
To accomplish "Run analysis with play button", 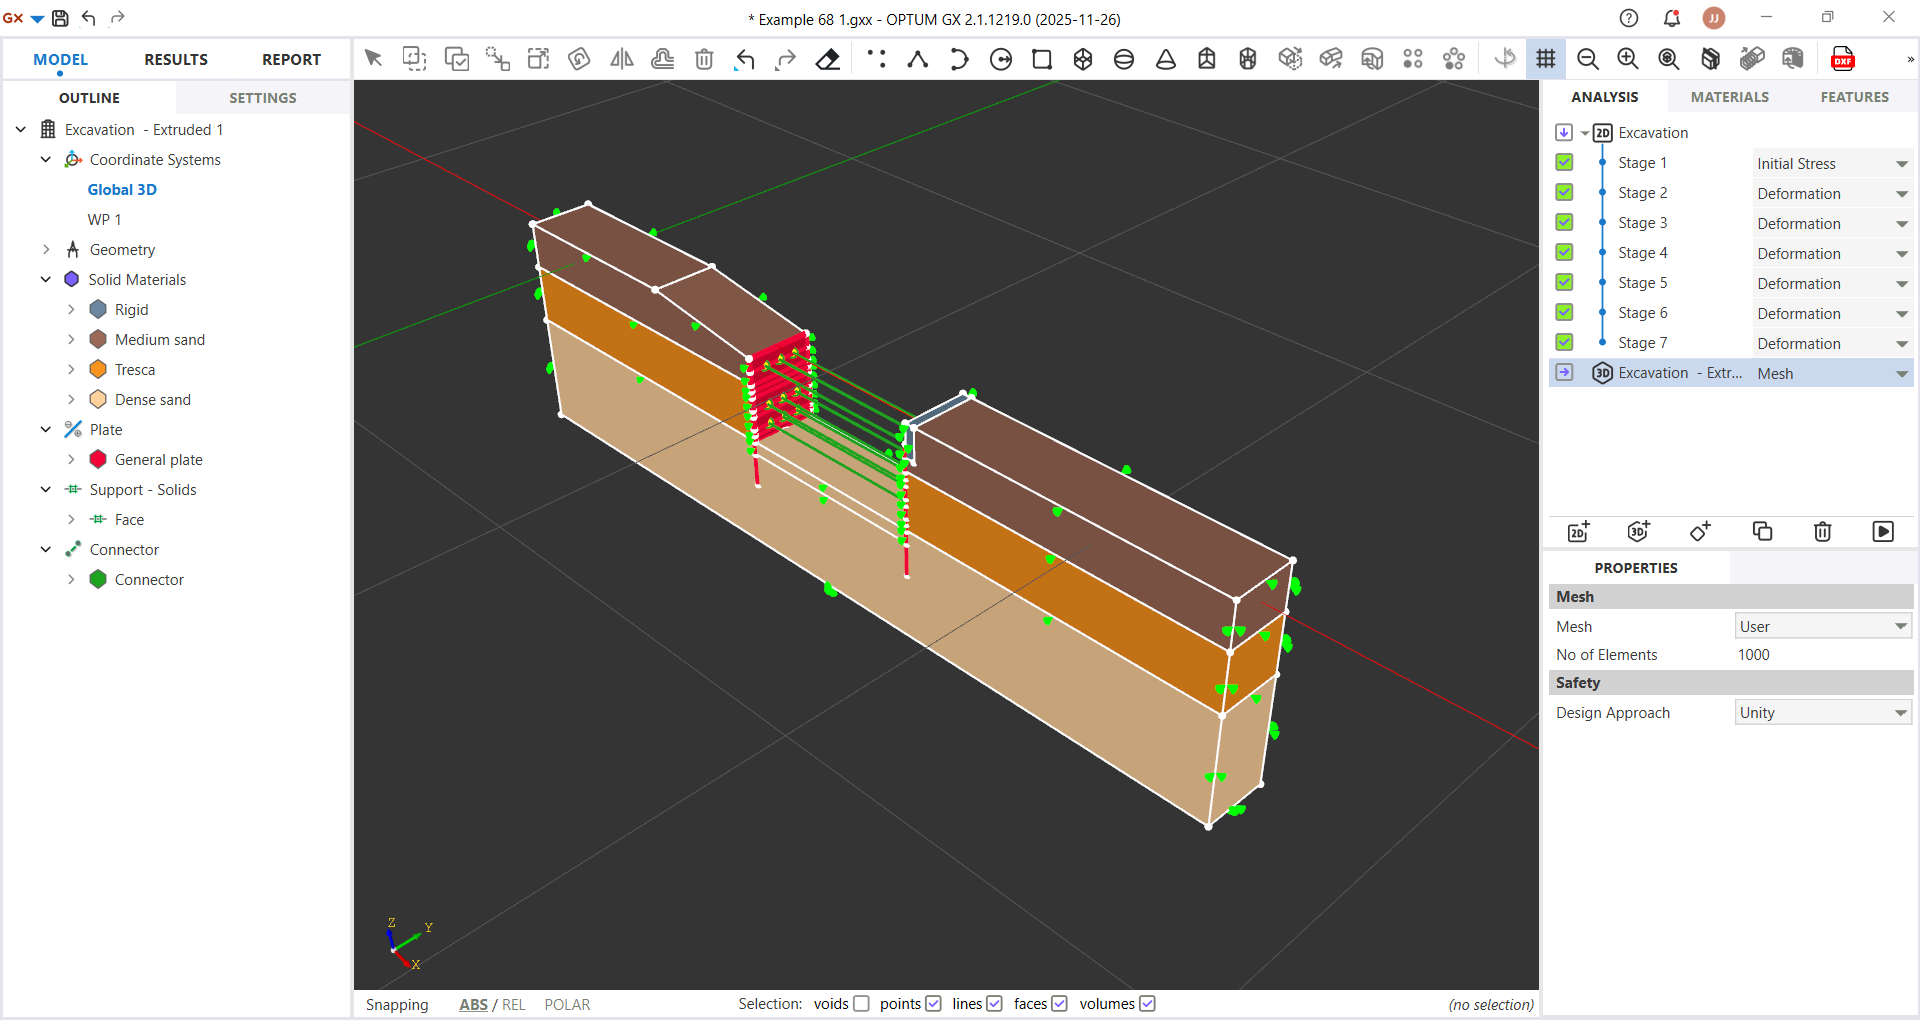I will 1882,531.
